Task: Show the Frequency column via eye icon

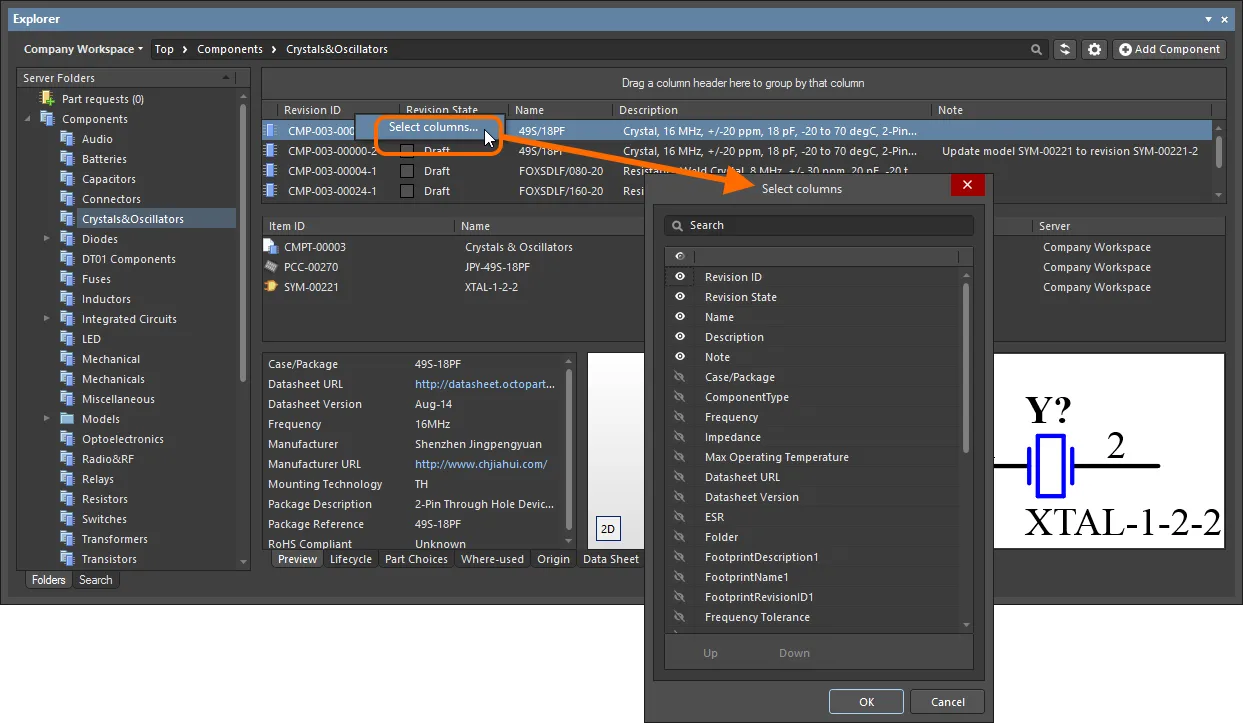Action: 680,417
